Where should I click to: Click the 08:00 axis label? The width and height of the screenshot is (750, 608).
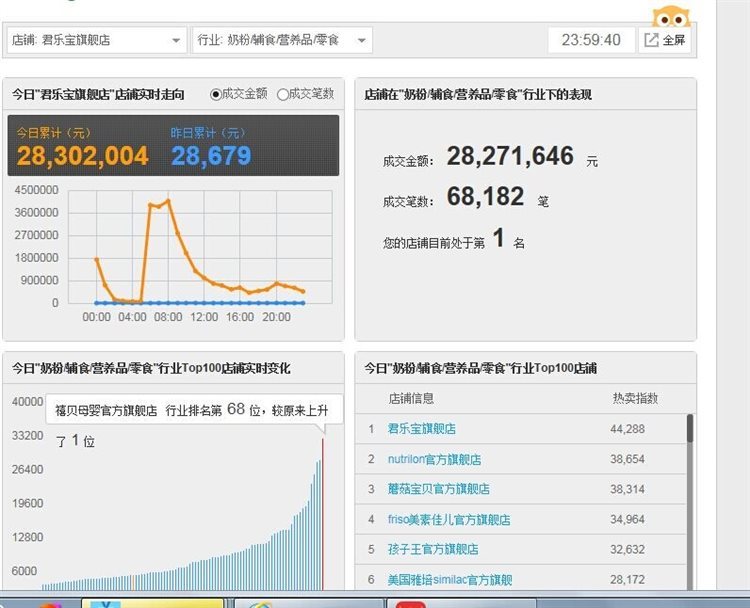pos(168,317)
